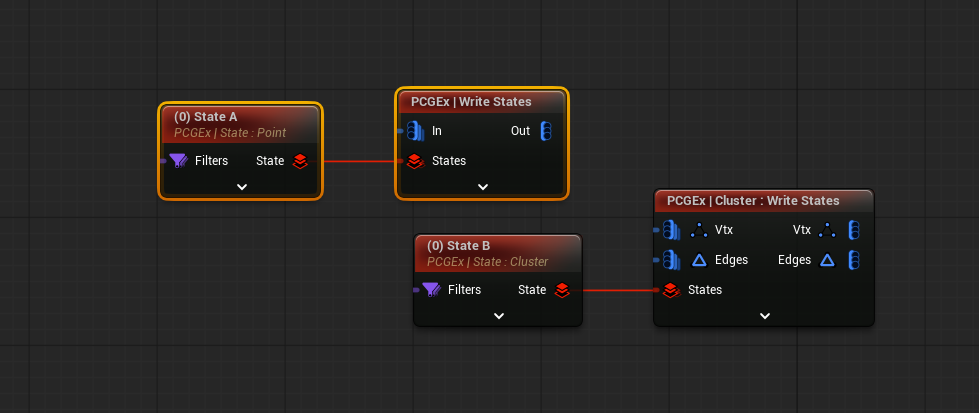Screen dimensions: 979x413
Task: Click the State output pin on State A
Action: 300,160
